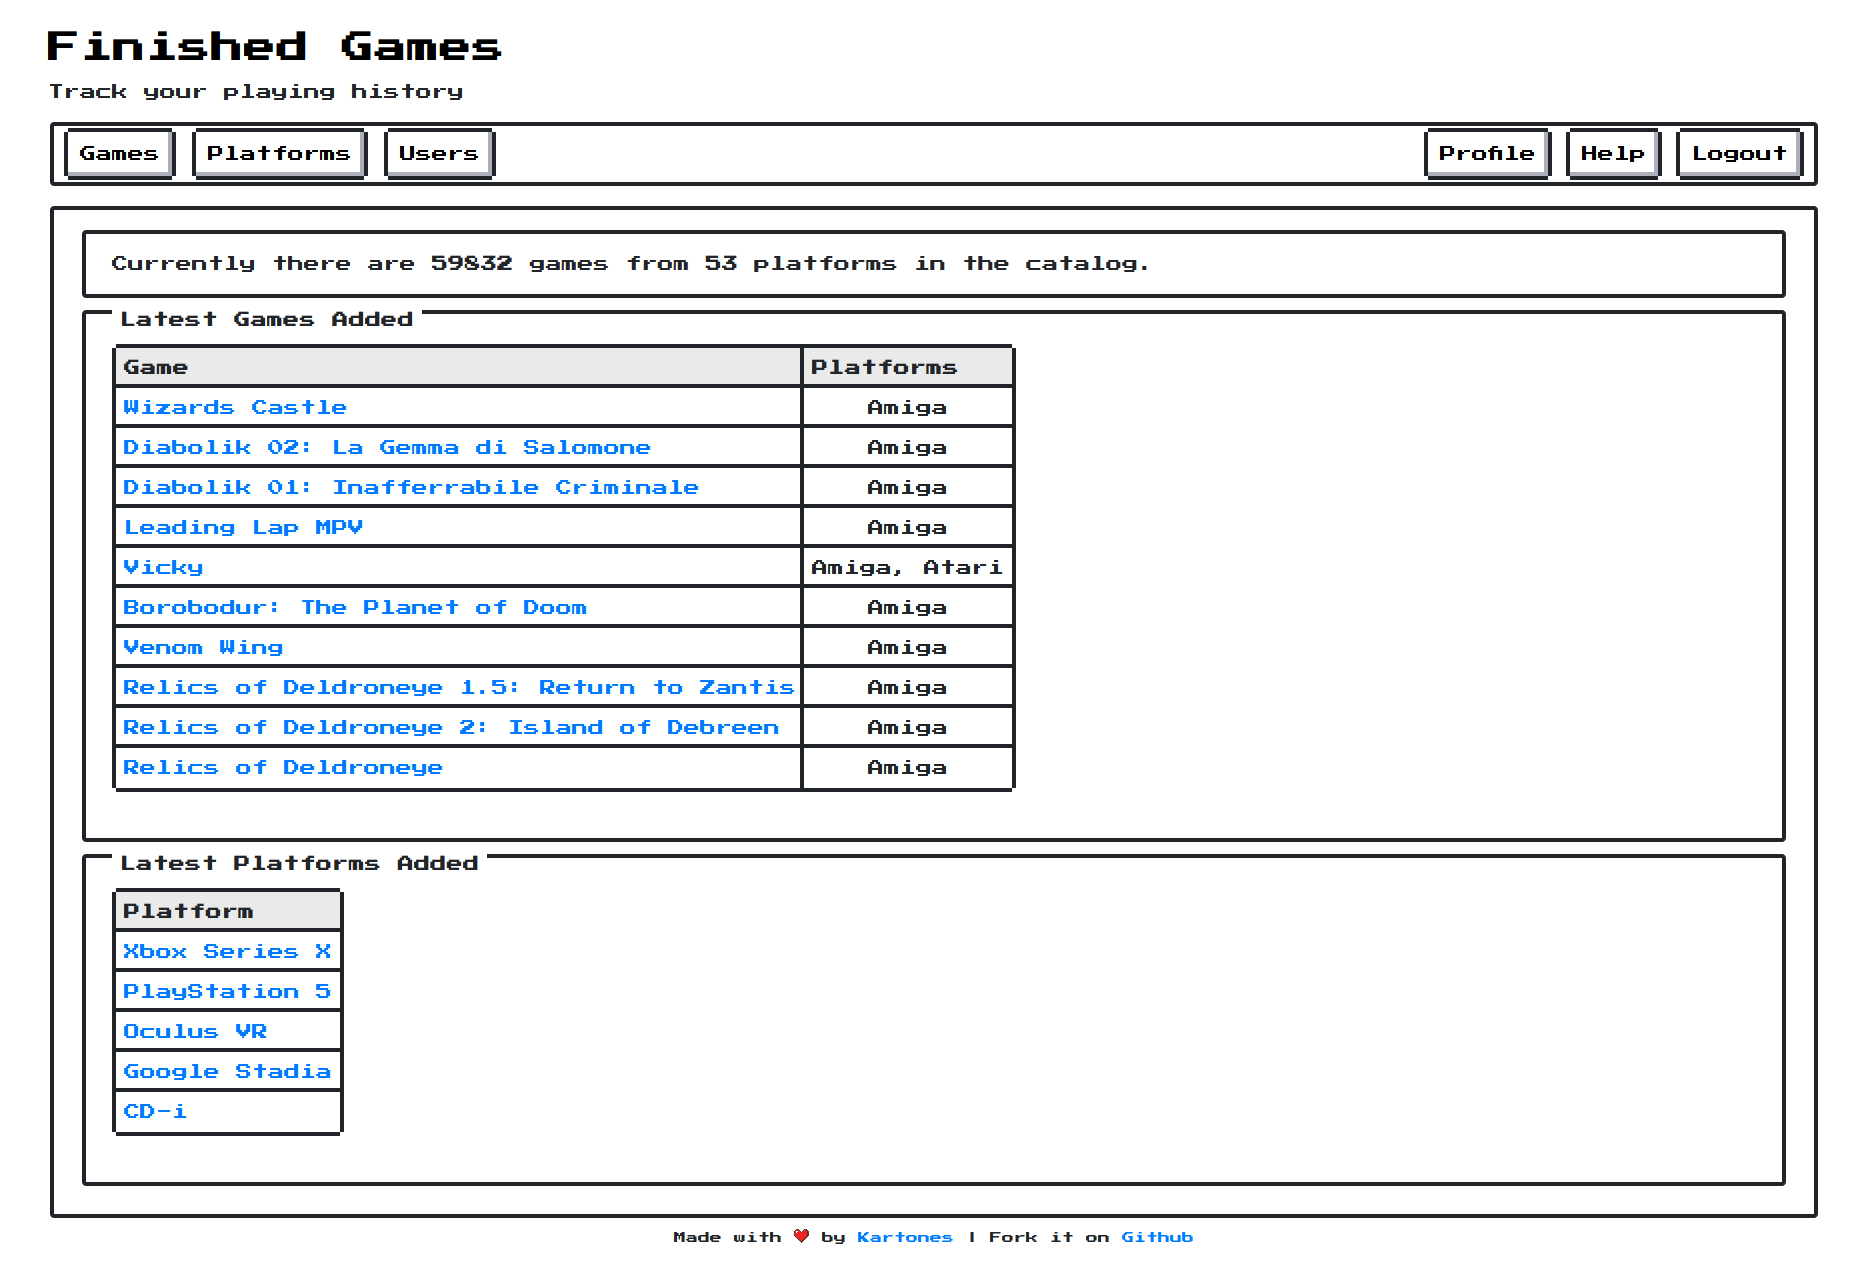Click the Amiga cell for Wizards Castle

coord(908,407)
